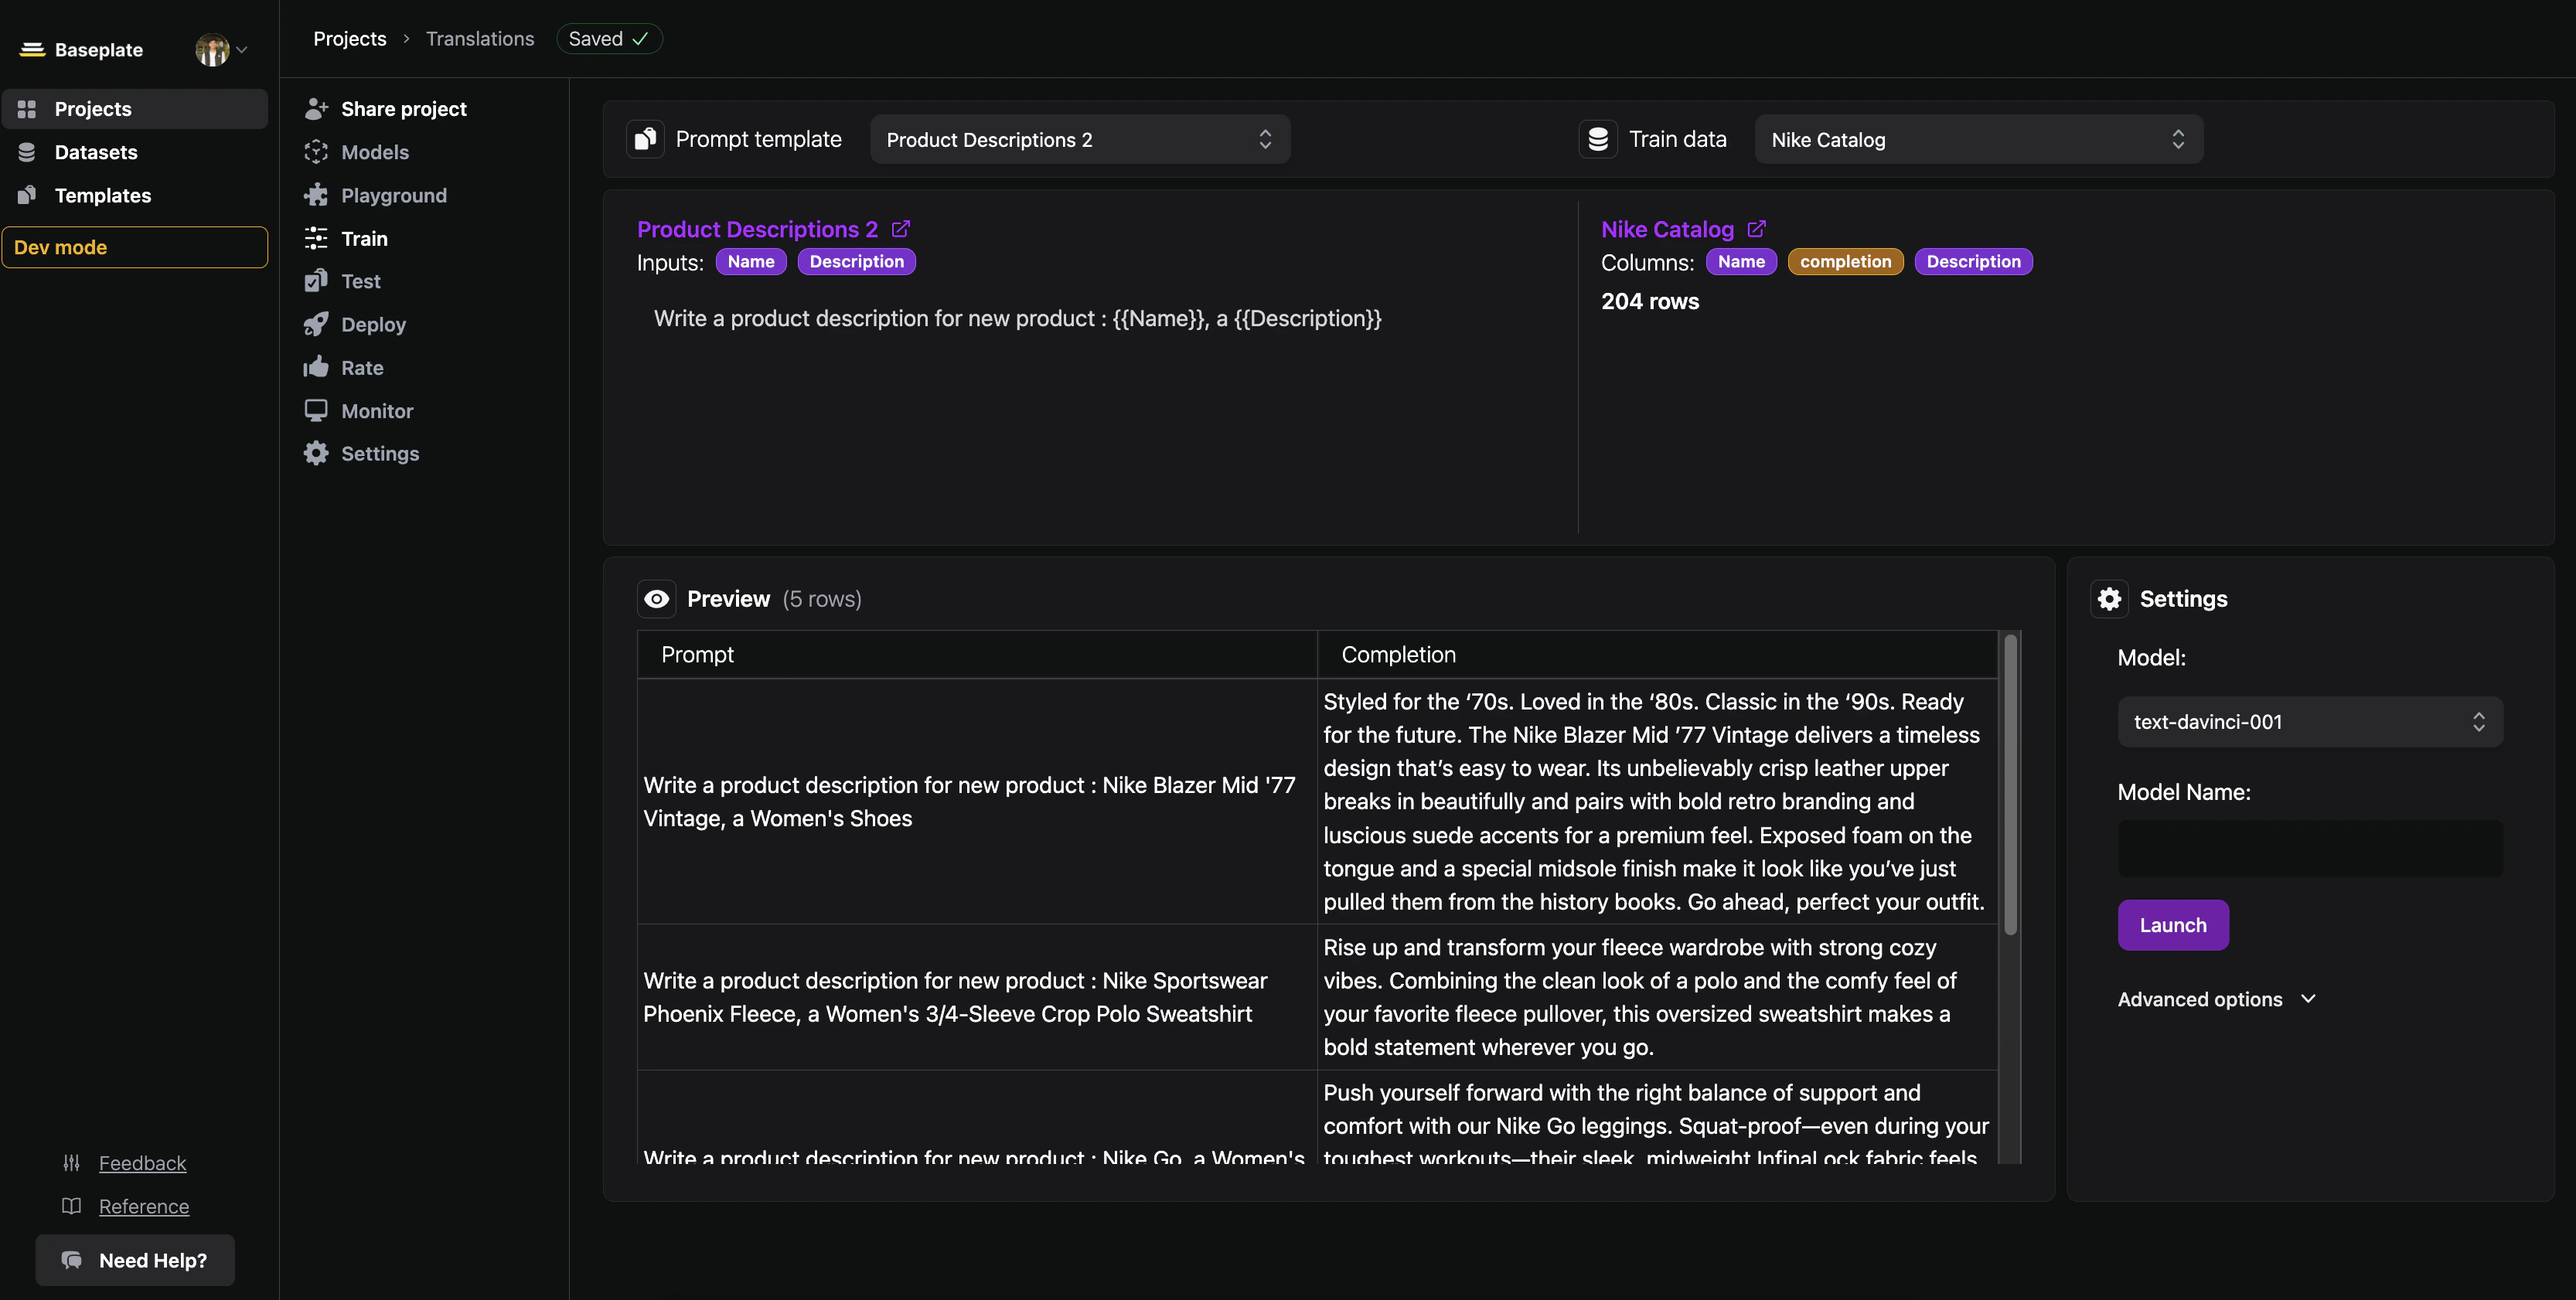Click the Preview eye icon
The width and height of the screenshot is (2576, 1300).
click(x=657, y=599)
